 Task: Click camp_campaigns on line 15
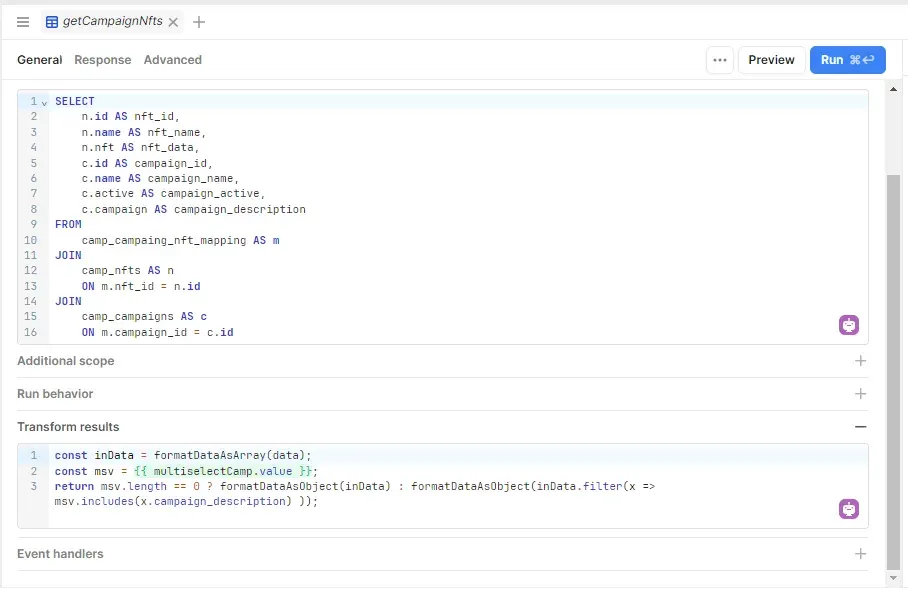coord(127,316)
